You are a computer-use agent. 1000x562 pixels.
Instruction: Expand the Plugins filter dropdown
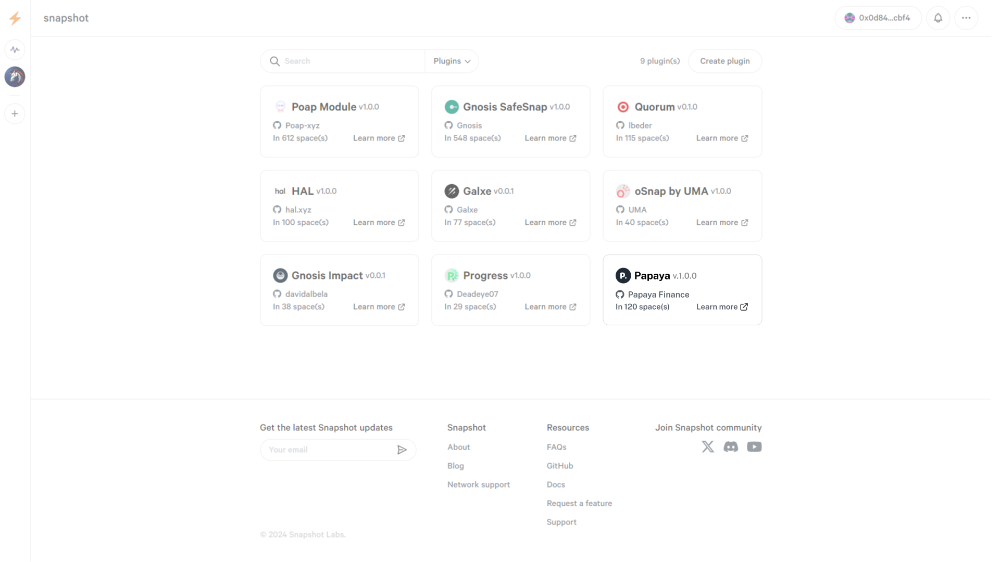(x=452, y=61)
